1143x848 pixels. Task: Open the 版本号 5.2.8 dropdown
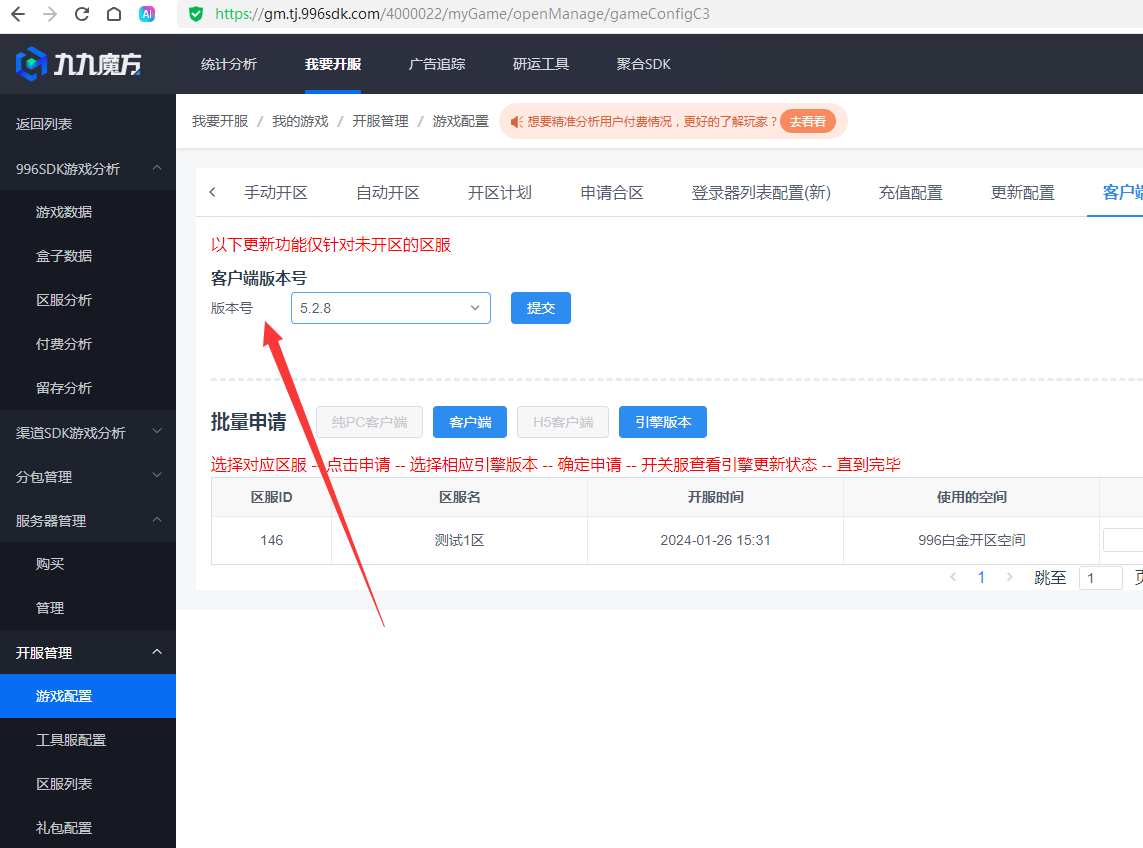pyautogui.click(x=391, y=308)
